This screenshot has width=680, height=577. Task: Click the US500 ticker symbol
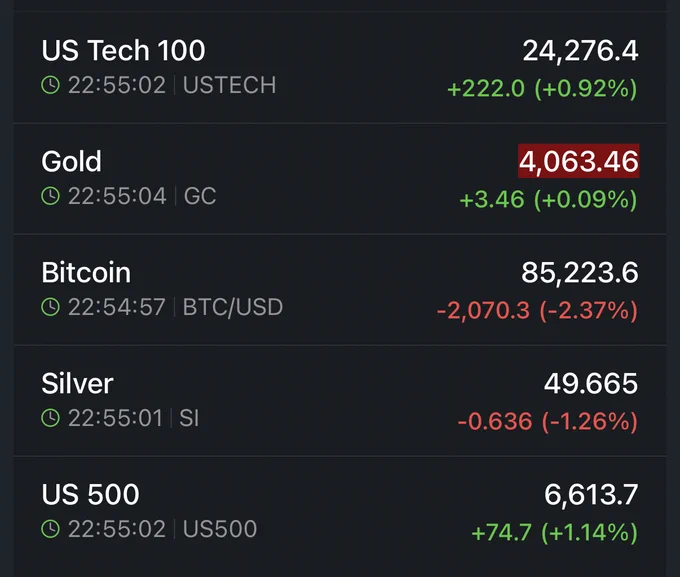[220, 529]
